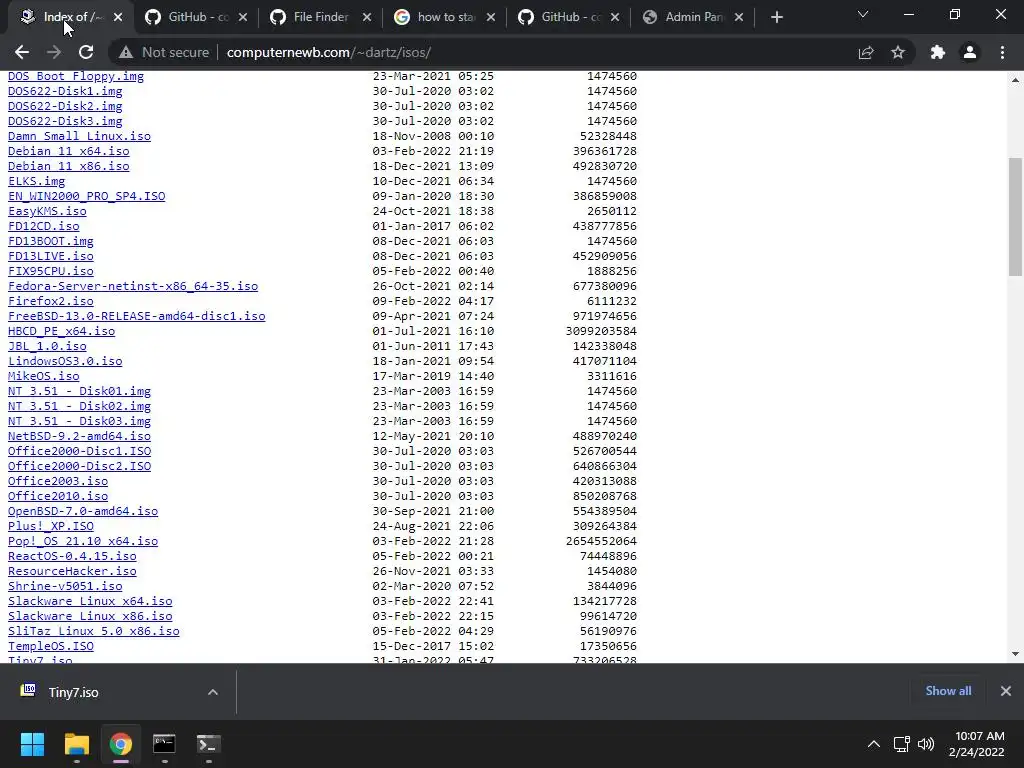Download Debian_11_x64.iso
This screenshot has height=768, width=1024.
[x=69, y=151]
